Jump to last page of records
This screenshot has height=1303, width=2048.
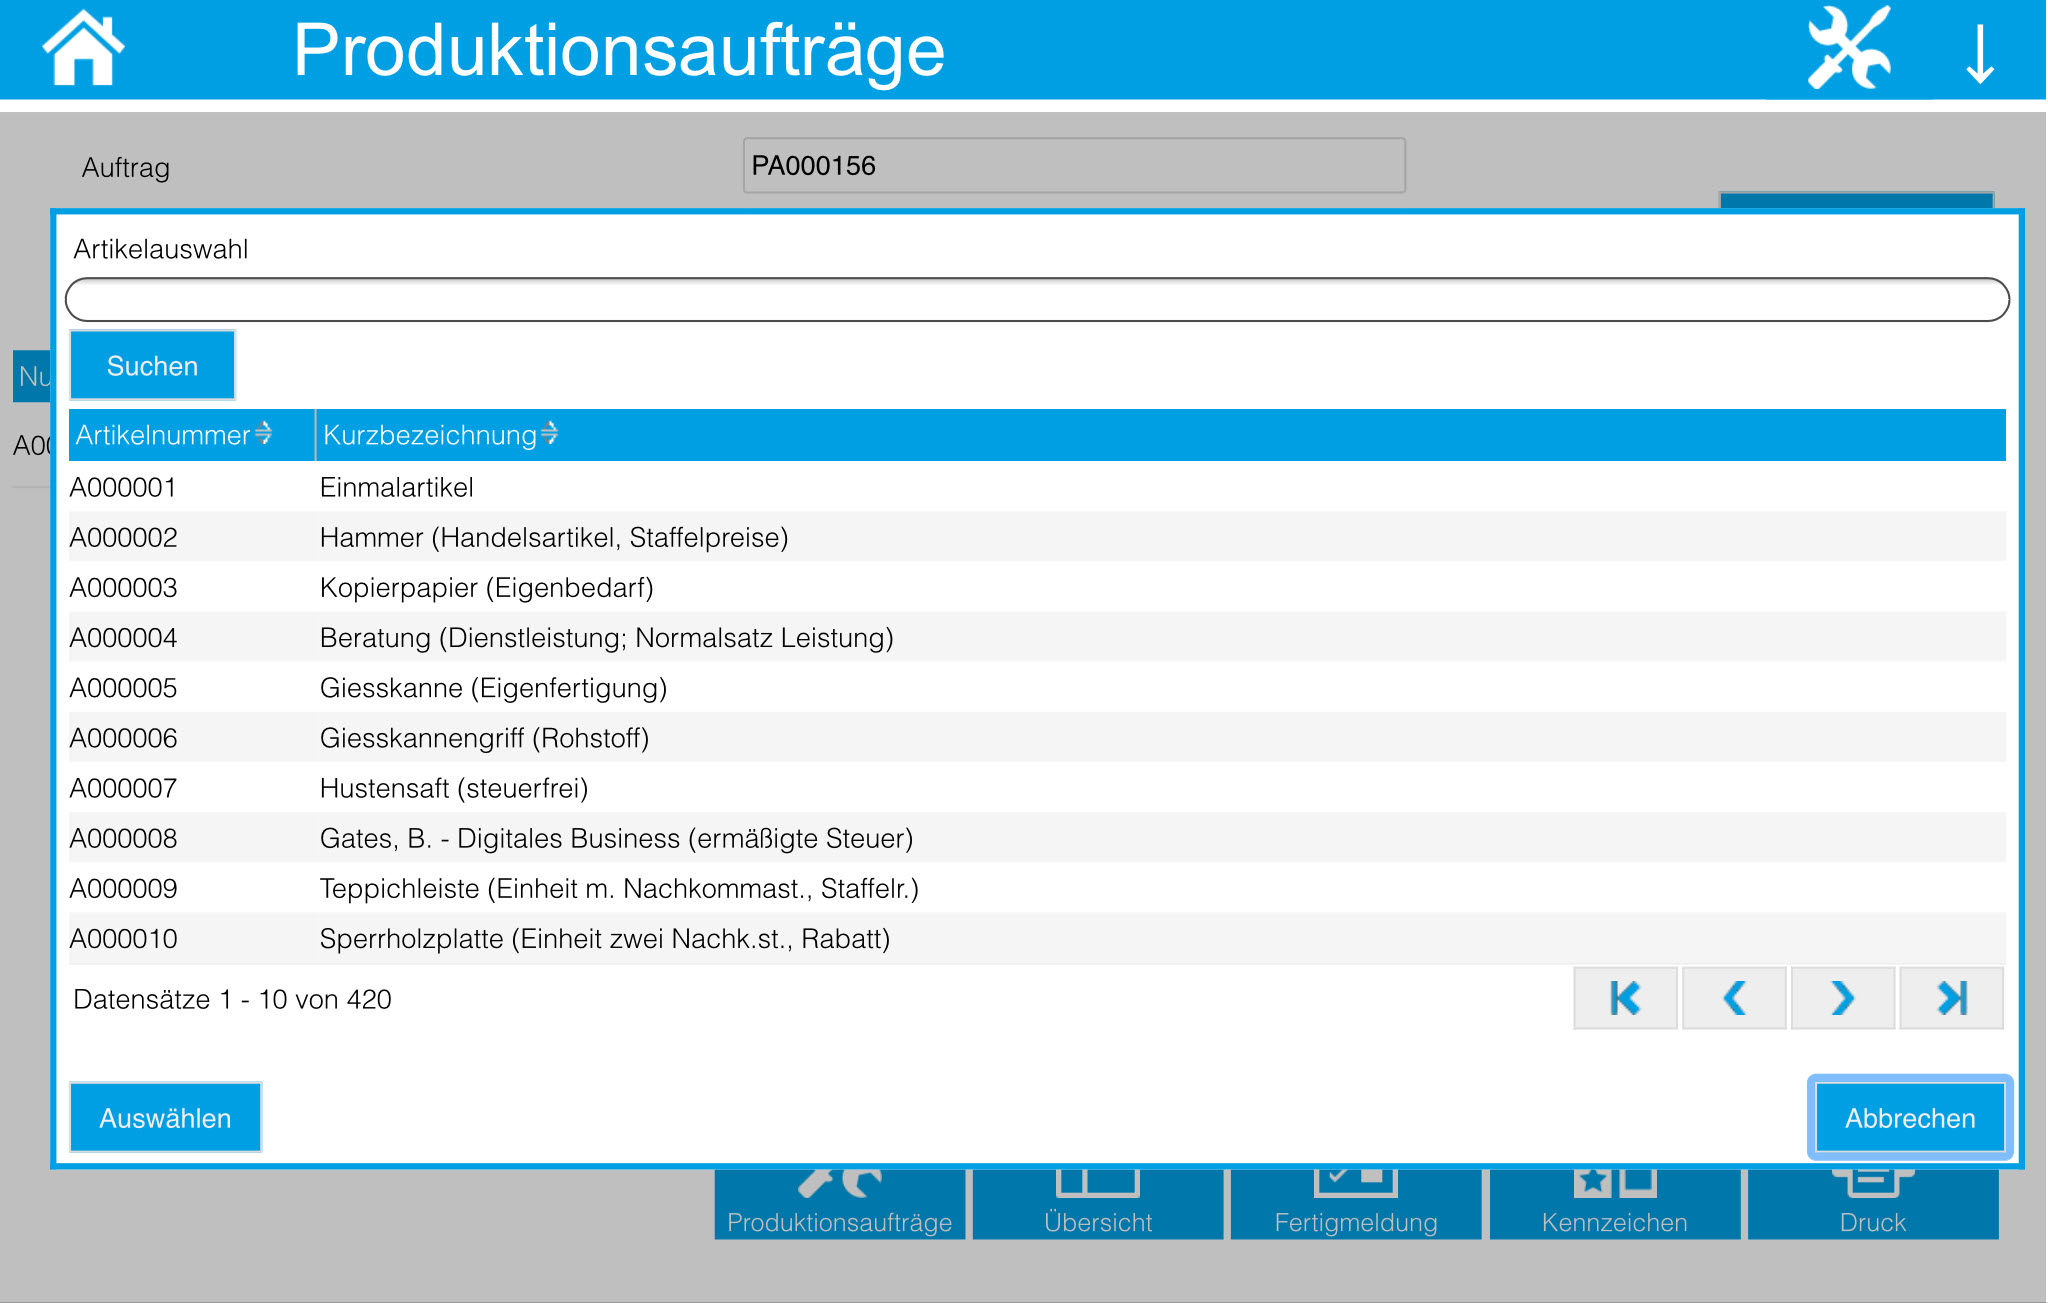[1951, 998]
